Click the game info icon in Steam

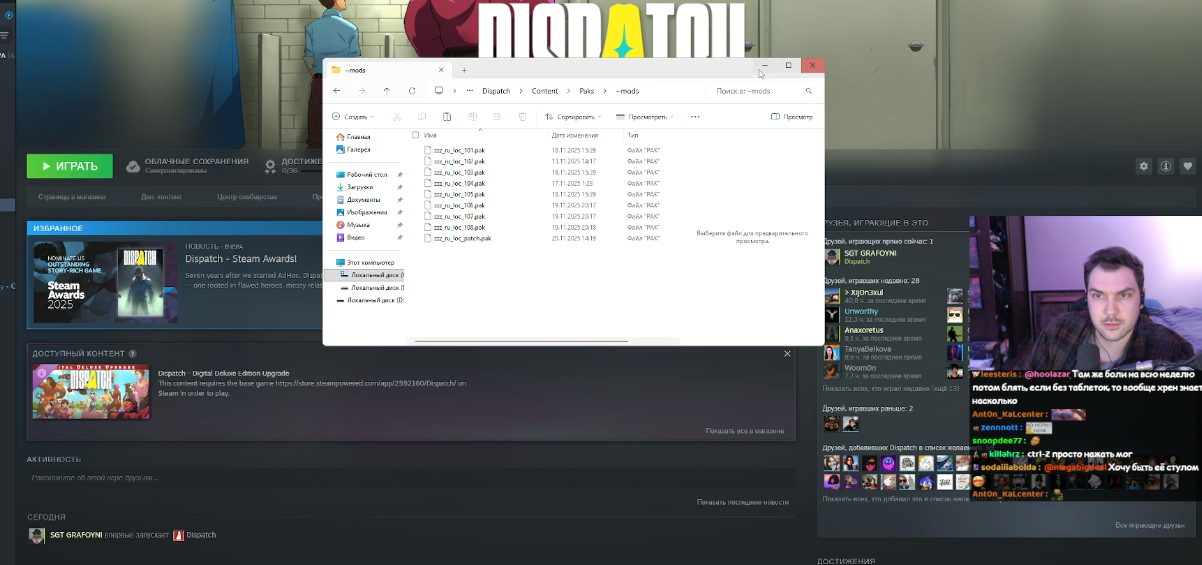tap(1166, 166)
